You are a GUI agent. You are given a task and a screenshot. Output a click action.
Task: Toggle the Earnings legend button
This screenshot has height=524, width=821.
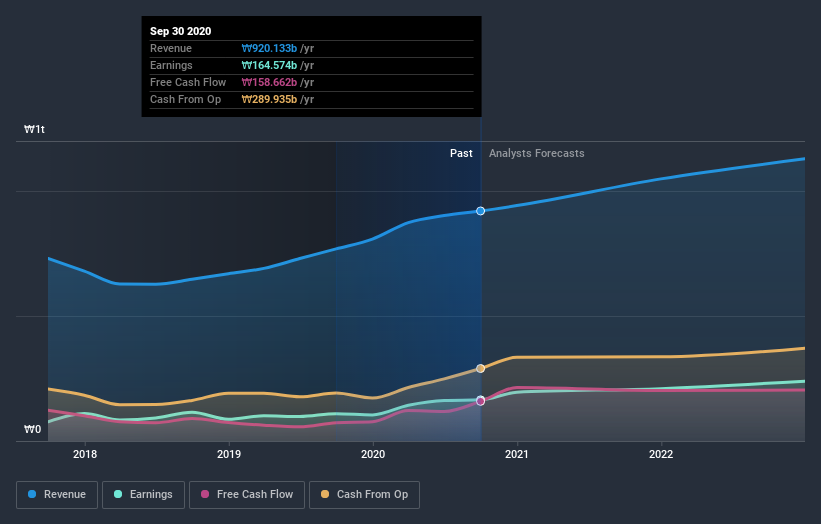[143, 495]
